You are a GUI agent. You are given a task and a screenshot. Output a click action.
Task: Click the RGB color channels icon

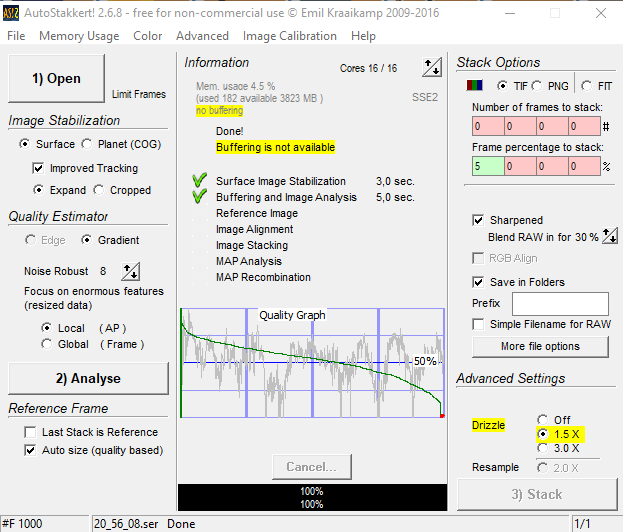tap(477, 85)
